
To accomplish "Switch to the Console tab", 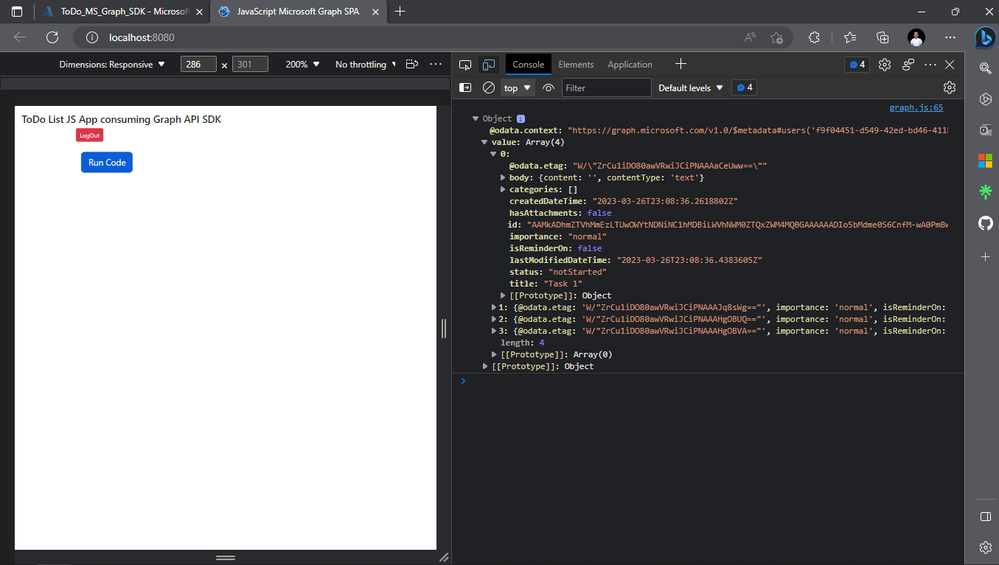I will tap(528, 64).
